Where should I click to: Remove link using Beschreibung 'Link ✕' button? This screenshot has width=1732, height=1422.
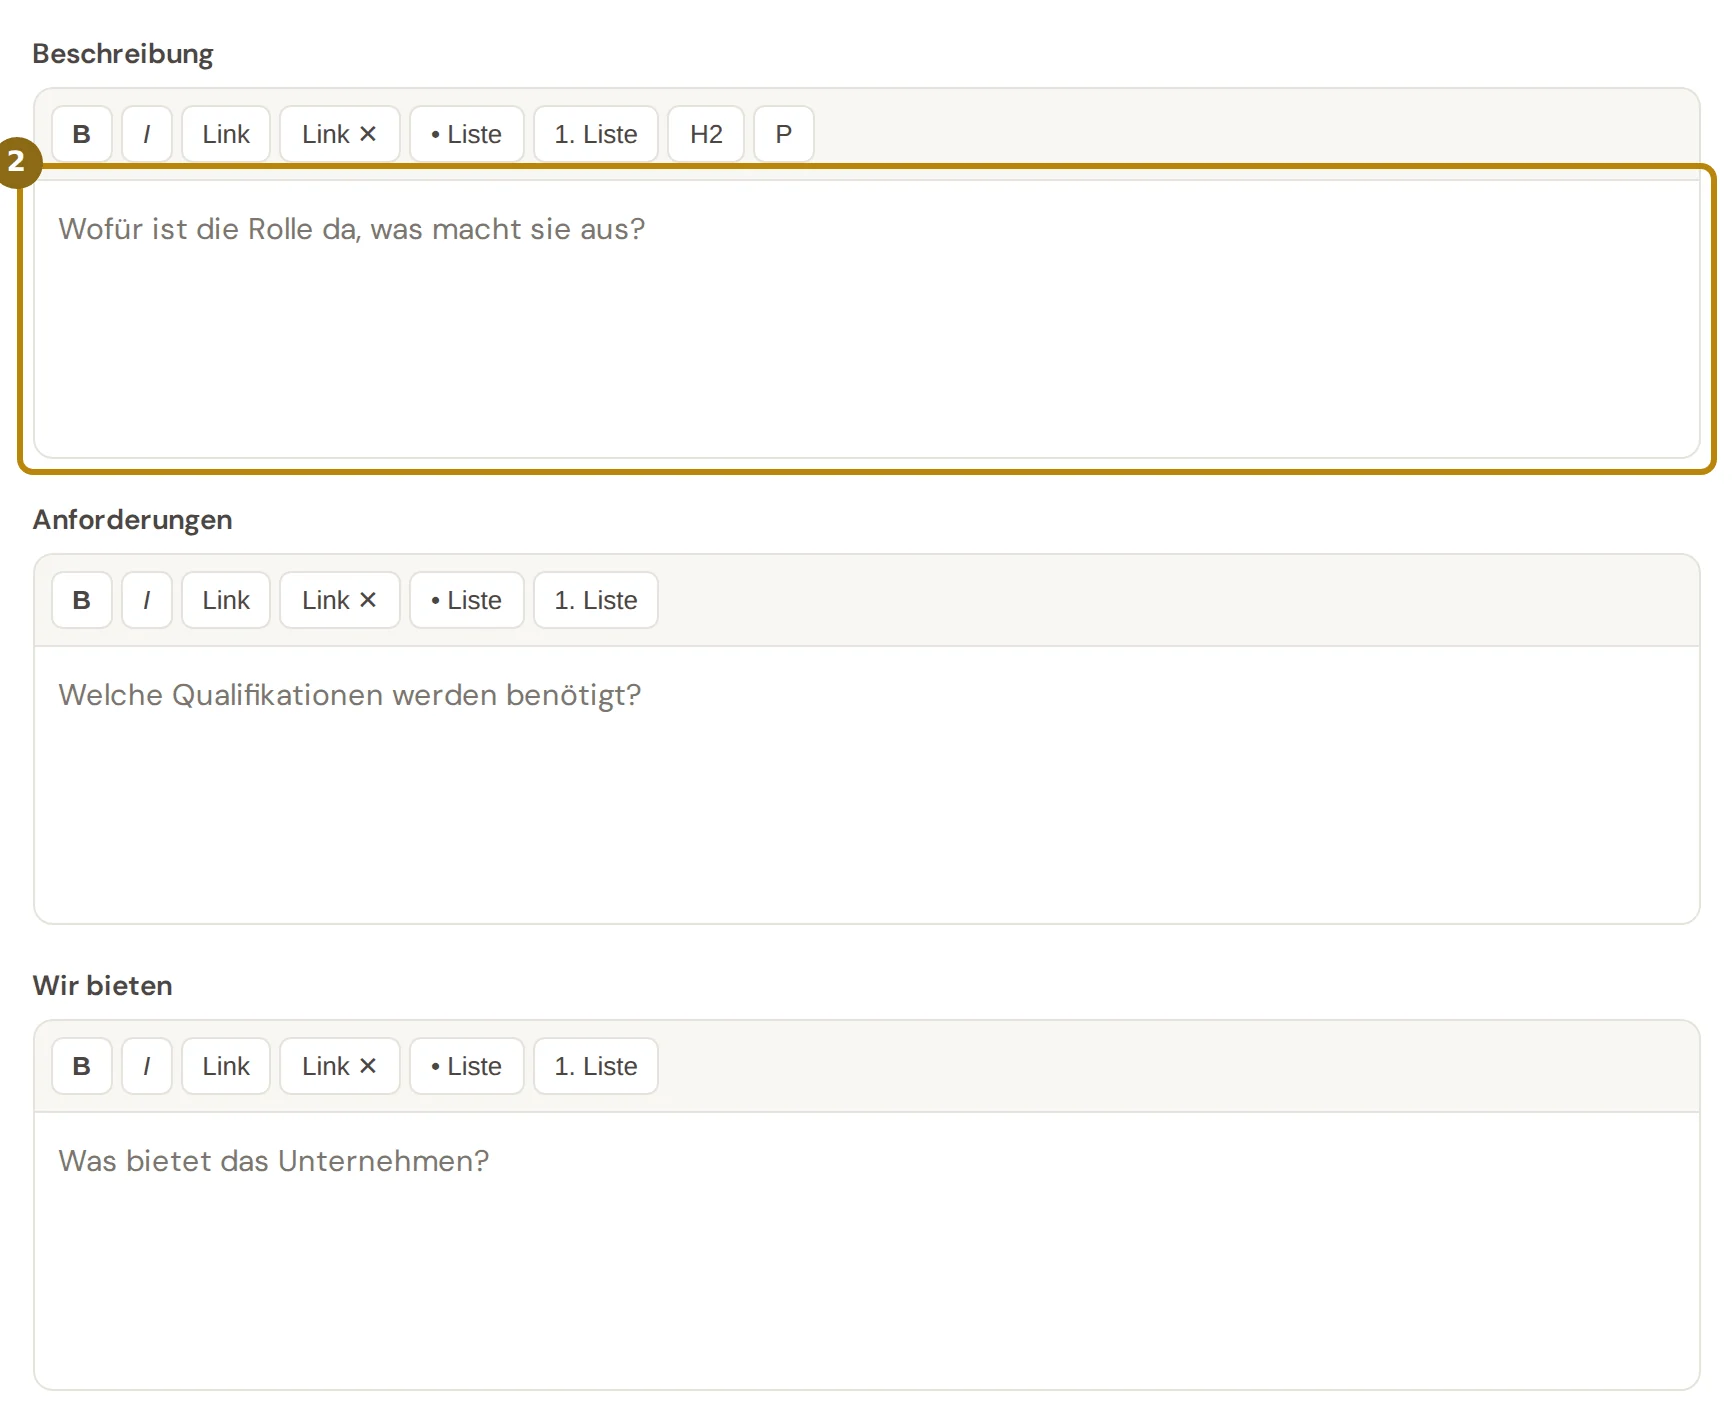coord(340,134)
